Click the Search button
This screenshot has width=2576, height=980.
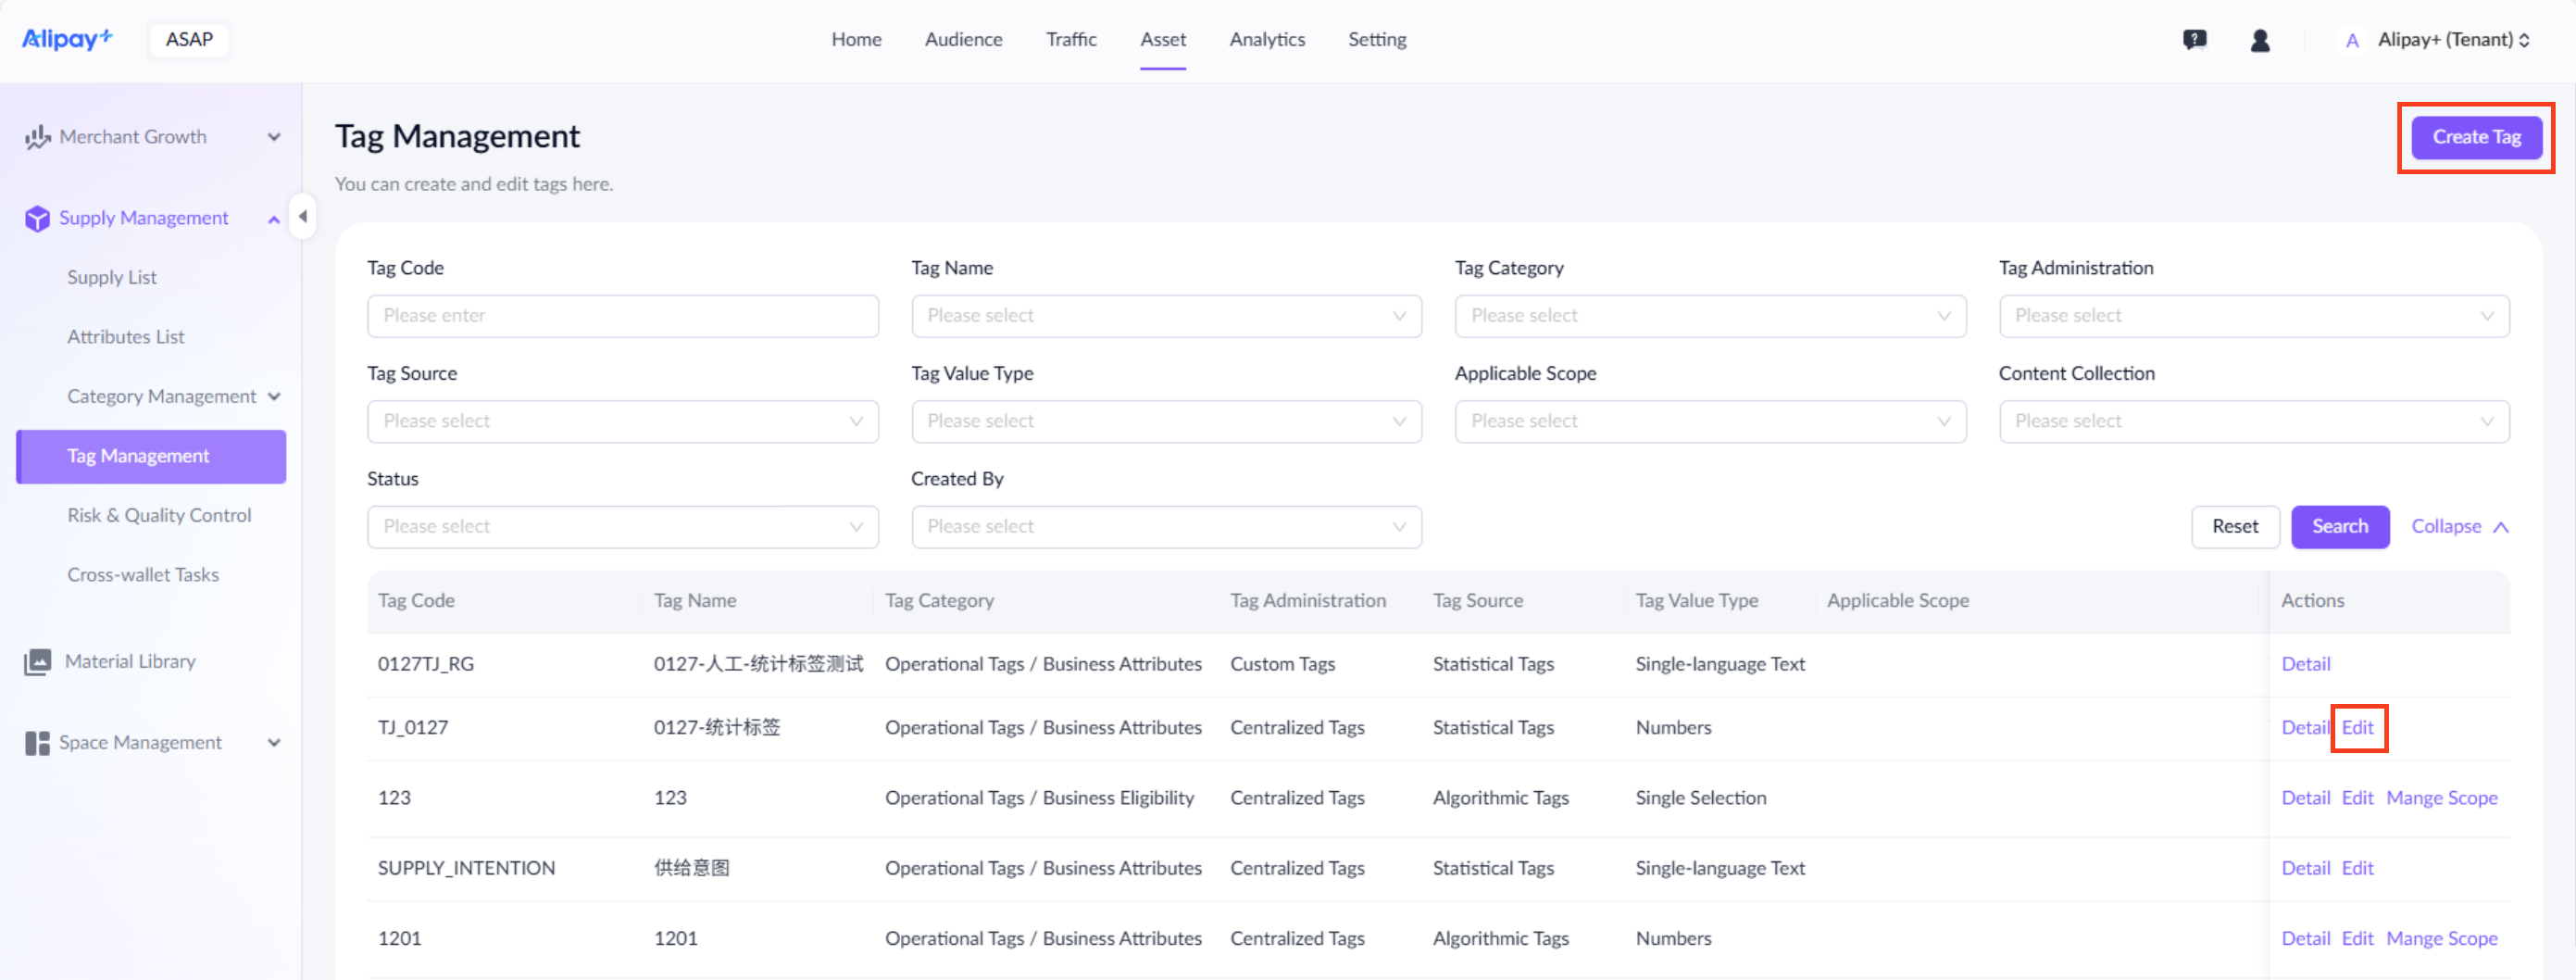point(2339,526)
